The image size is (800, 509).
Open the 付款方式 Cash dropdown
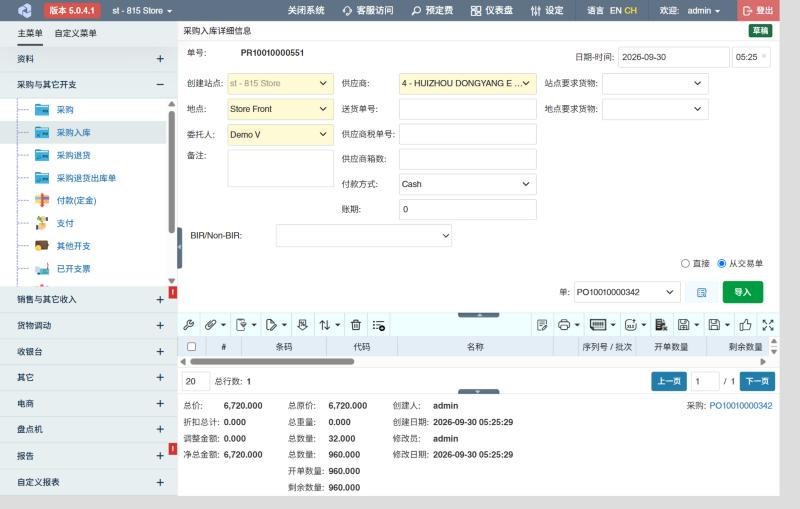pyautogui.click(x=467, y=184)
